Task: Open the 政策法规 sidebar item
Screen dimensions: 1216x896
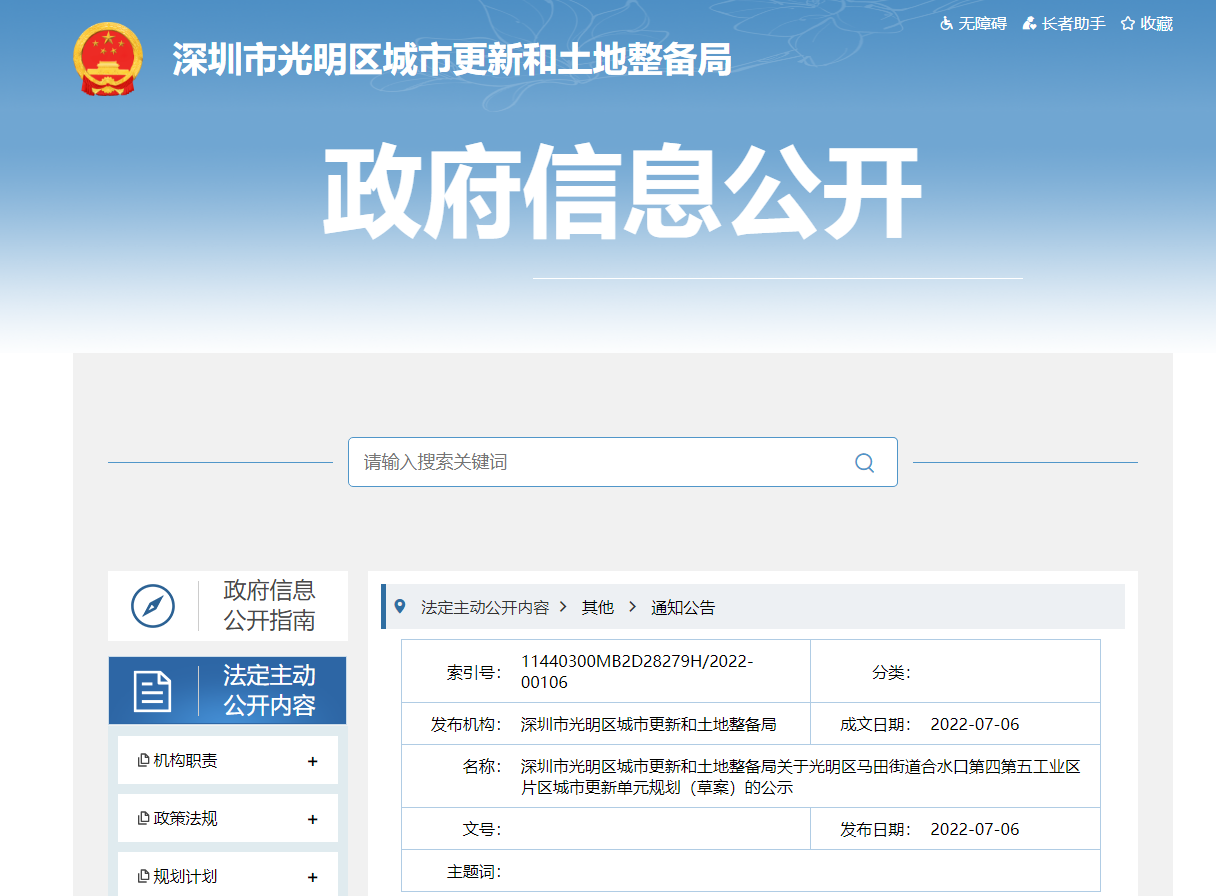Action: click(x=185, y=819)
